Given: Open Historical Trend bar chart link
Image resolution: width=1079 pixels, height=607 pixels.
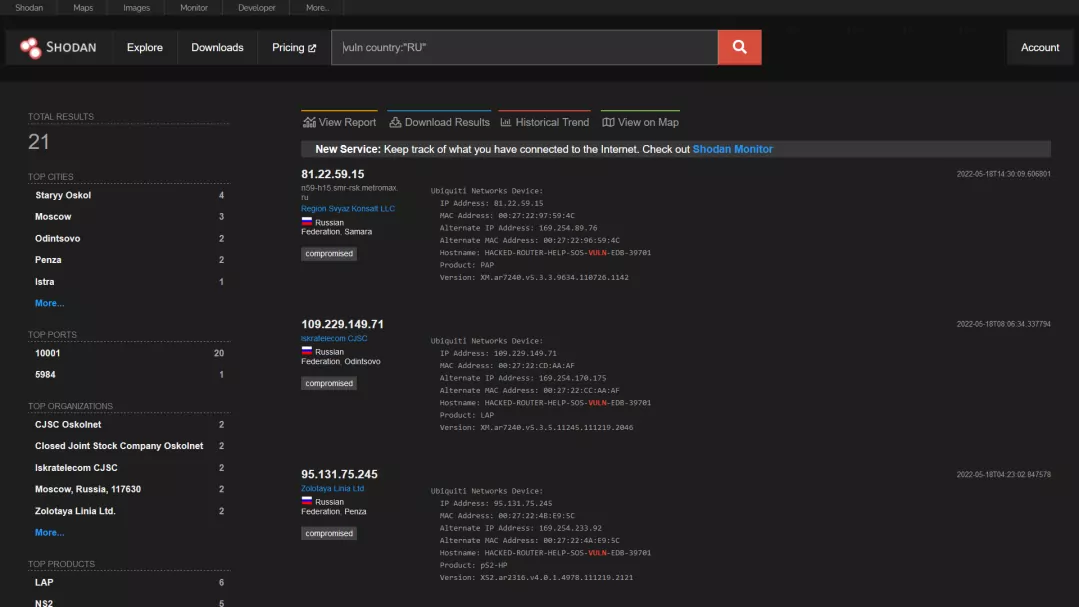Looking at the screenshot, I should [x=506, y=122].
